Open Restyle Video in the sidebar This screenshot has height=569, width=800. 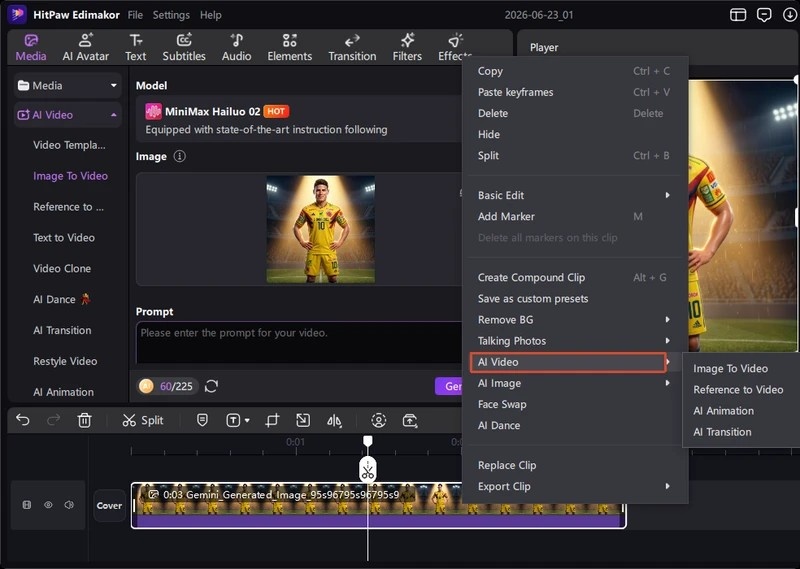click(65, 361)
